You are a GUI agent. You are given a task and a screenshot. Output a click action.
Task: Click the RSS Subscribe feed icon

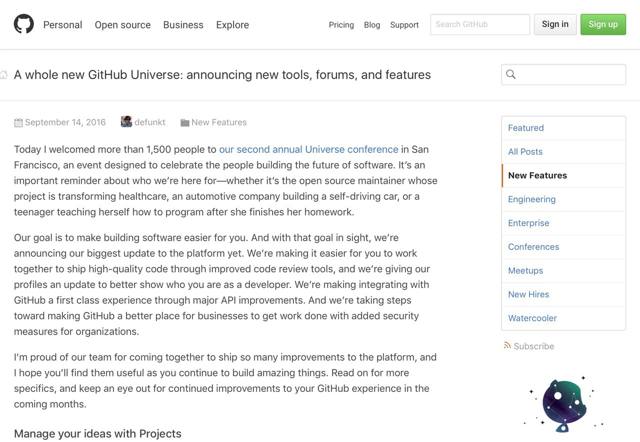[508, 346]
